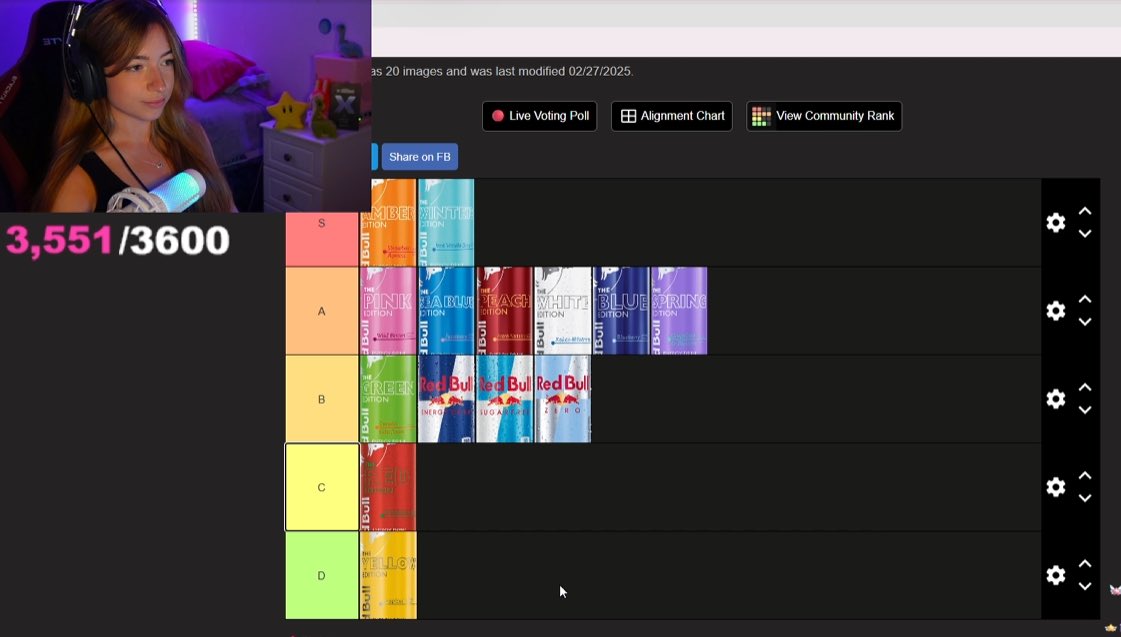Open settings gear for C tier row
Viewport: 1121px width, 637px height.
pyautogui.click(x=1055, y=487)
